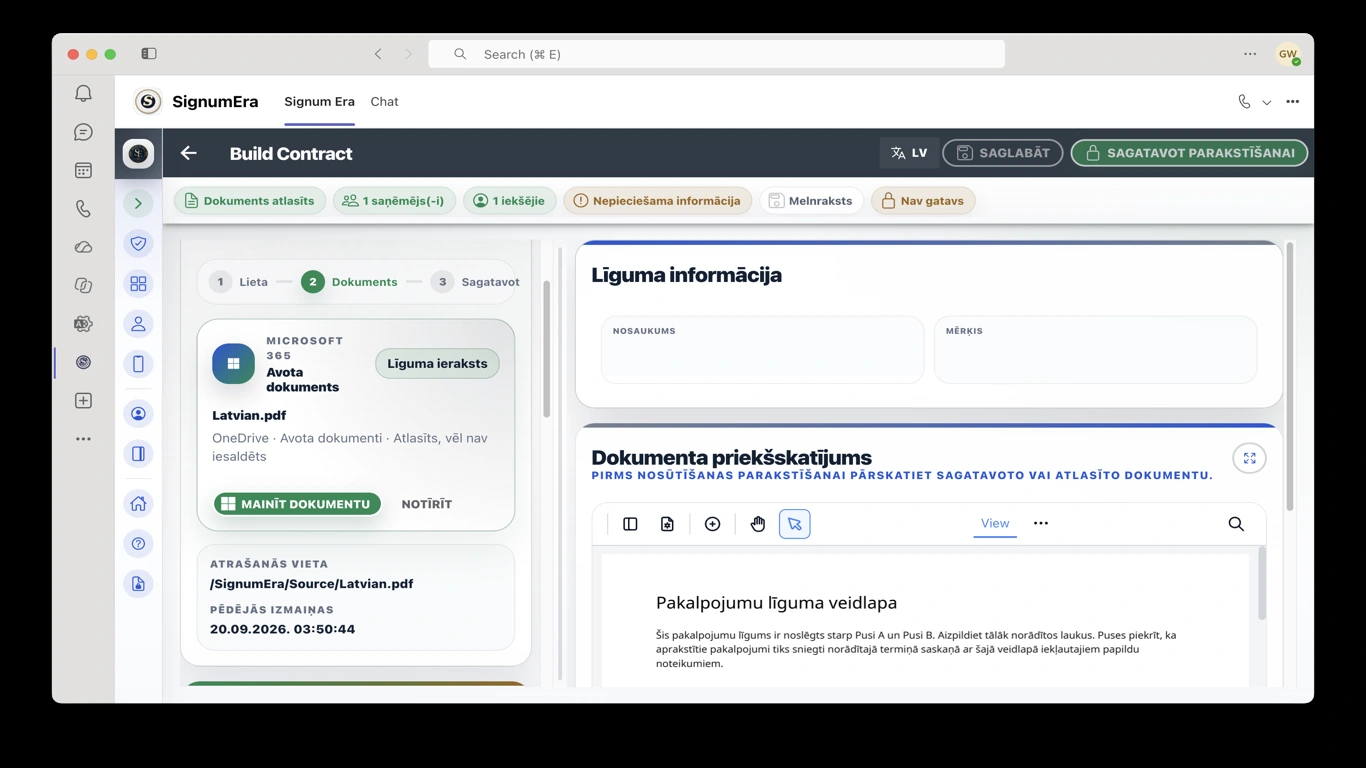Open the Calls phone icon in the left rail
Image resolution: width=1366 pixels, height=768 pixels.
(x=83, y=209)
